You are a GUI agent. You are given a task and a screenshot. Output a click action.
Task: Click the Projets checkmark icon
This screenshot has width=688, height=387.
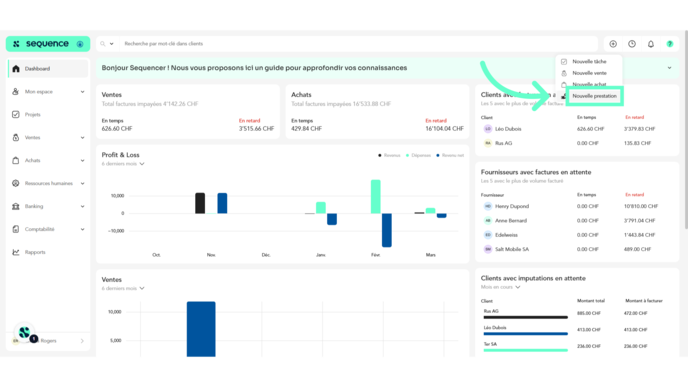(16, 115)
